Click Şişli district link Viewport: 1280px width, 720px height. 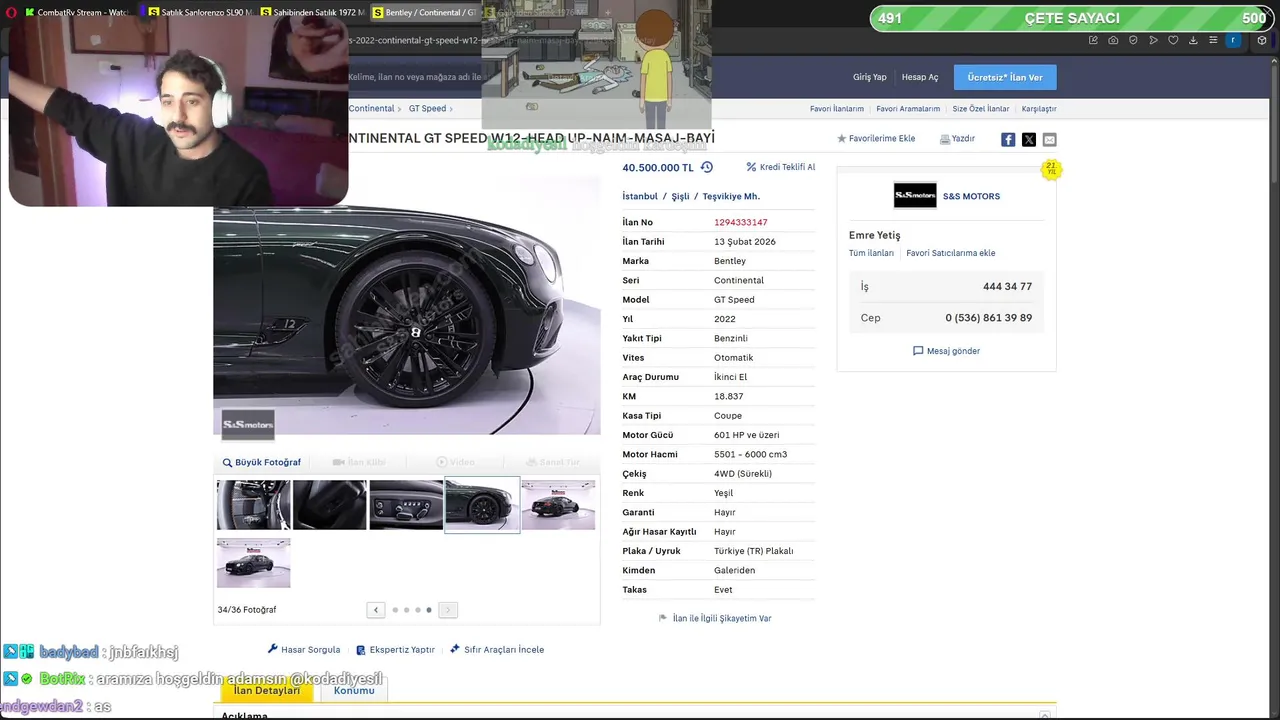681,196
